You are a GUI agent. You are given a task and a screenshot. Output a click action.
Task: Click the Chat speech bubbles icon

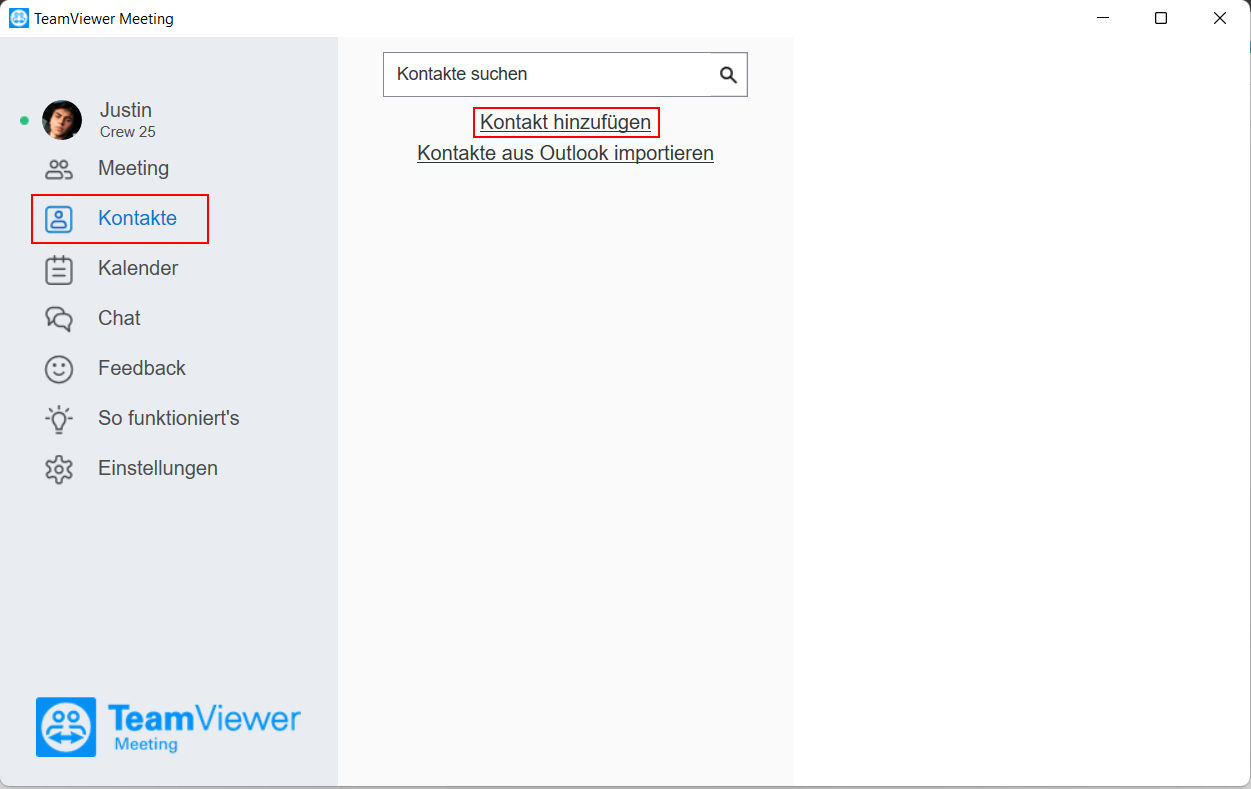59,319
